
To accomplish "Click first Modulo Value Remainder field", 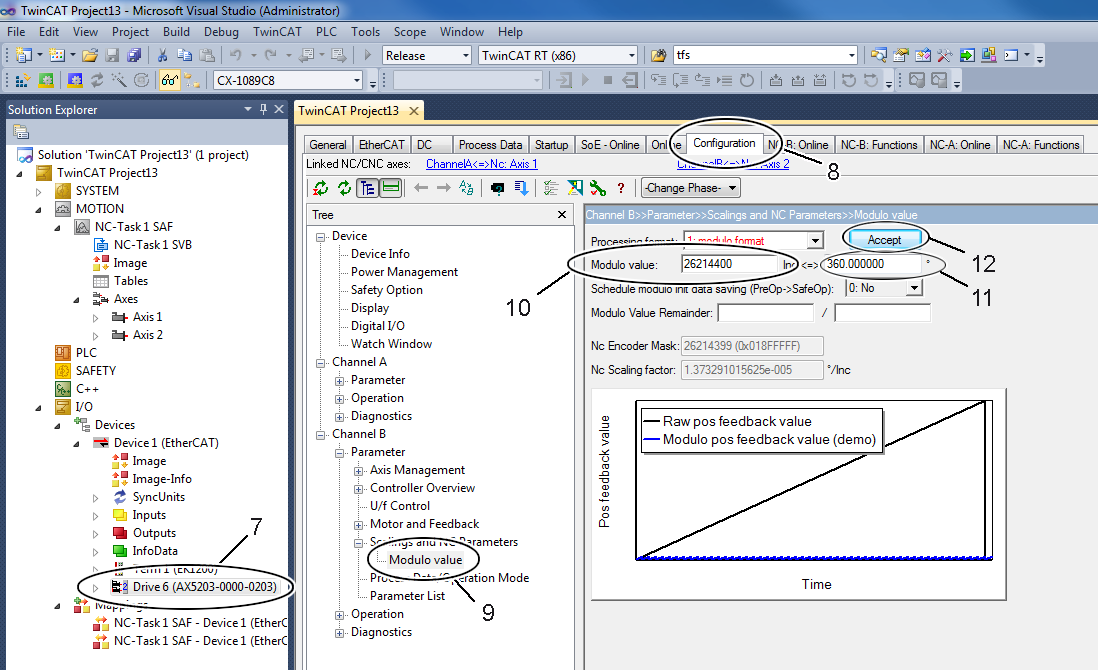I will pos(766,313).
